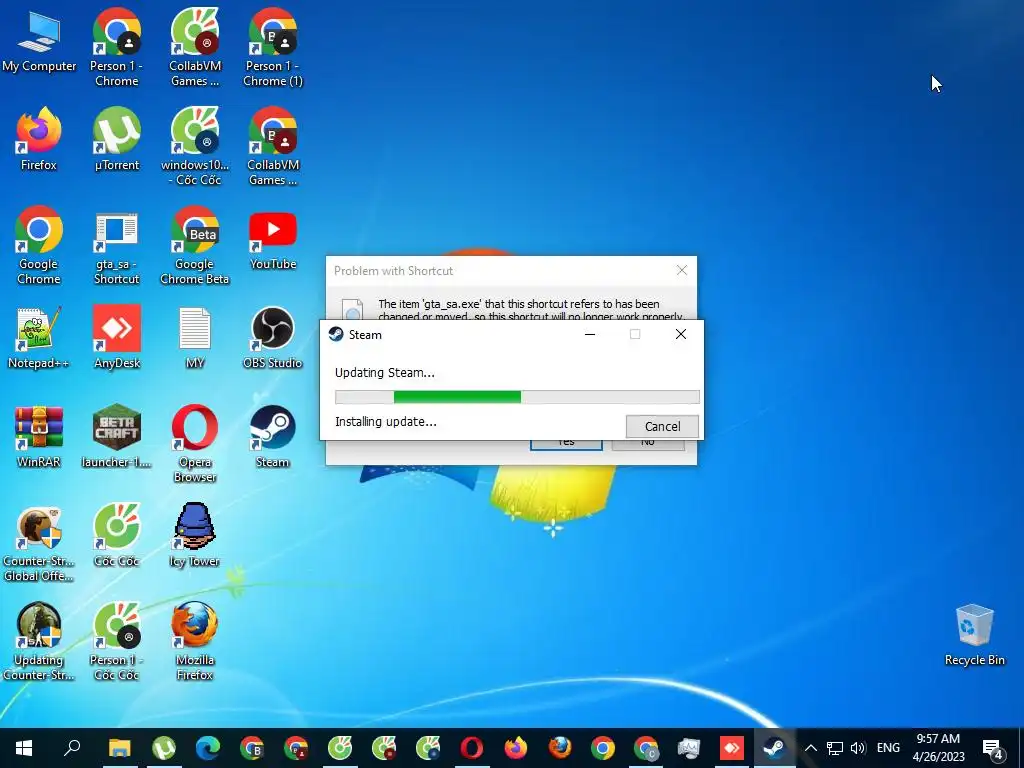Click the green Updating Steam progress bar
The width and height of the screenshot is (1024, 768).
click(x=517, y=397)
